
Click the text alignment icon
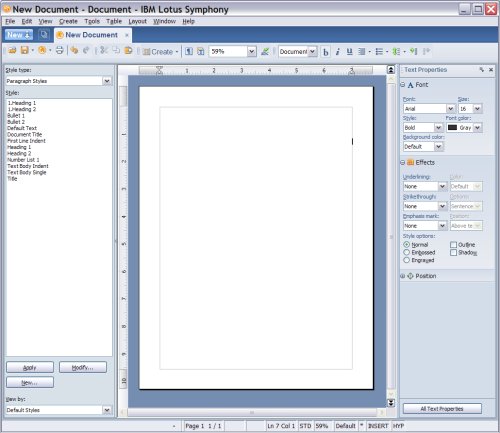pyautogui.click(x=362, y=52)
